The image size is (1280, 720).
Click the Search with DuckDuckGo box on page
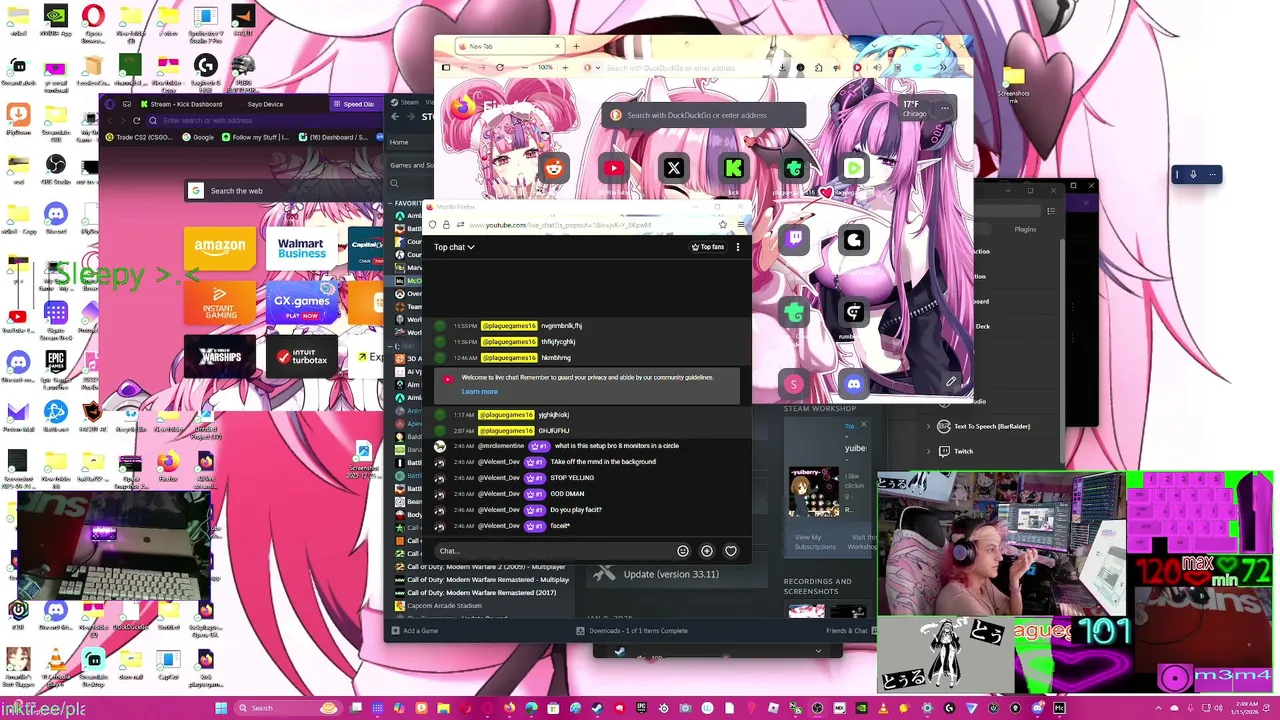coord(703,115)
